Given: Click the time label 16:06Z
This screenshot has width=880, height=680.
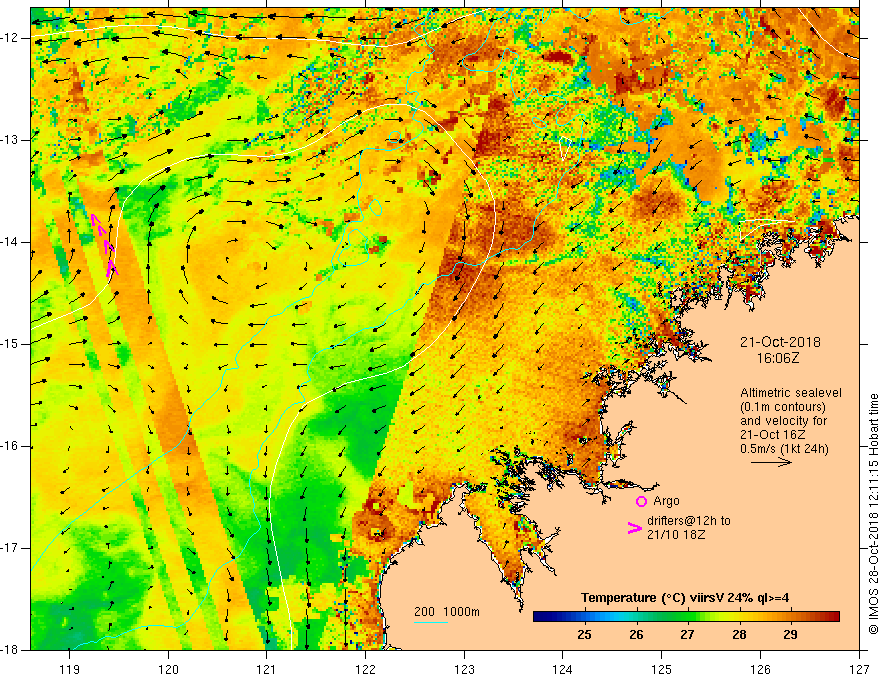Looking at the screenshot, I should pyautogui.click(x=777, y=357).
